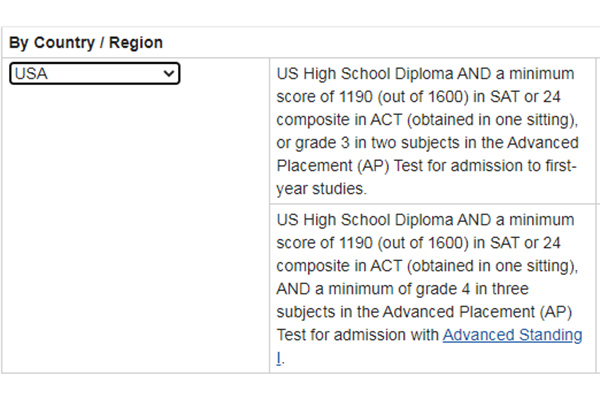Click the word "Region" in the table heading

[x=136, y=42]
